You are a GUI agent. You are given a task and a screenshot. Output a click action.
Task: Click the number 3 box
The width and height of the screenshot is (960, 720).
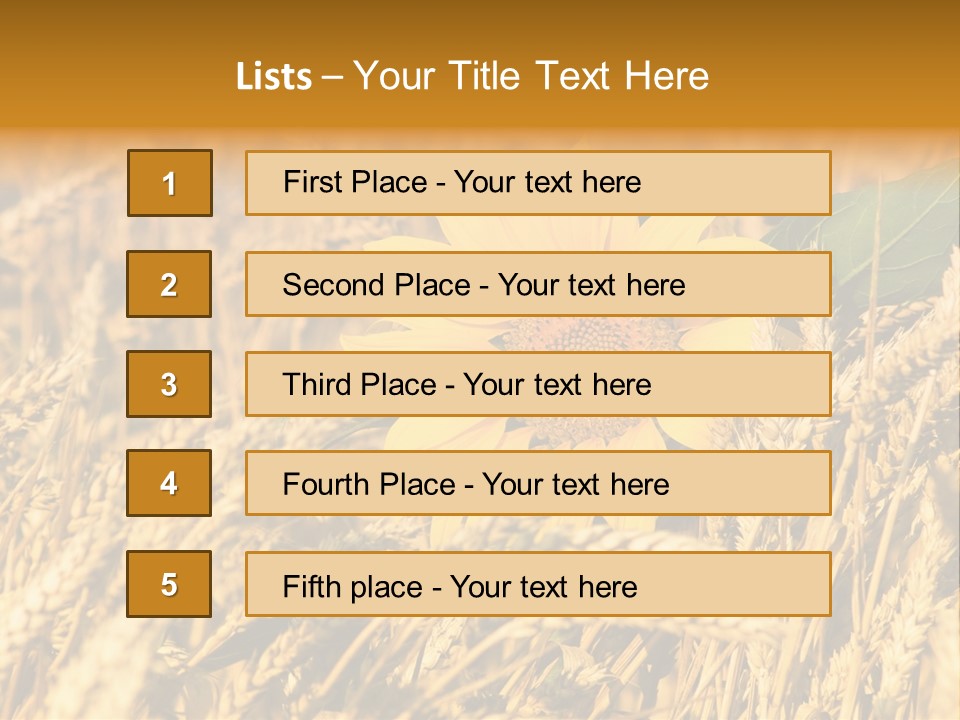(x=169, y=384)
